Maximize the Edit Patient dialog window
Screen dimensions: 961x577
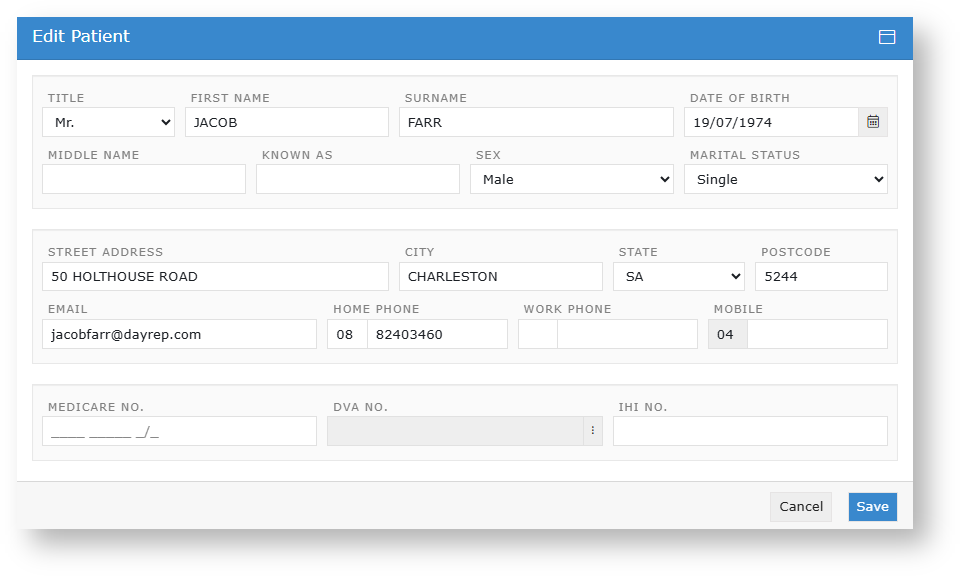pos(886,37)
